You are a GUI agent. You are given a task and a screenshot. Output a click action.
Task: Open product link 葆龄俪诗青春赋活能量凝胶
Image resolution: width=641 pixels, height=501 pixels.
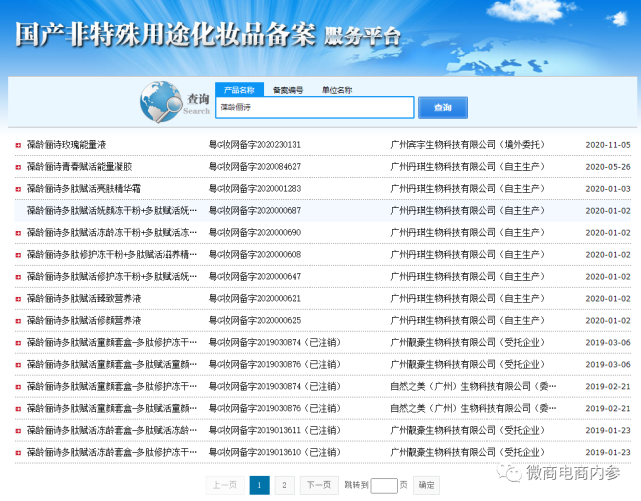click(80, 167)
